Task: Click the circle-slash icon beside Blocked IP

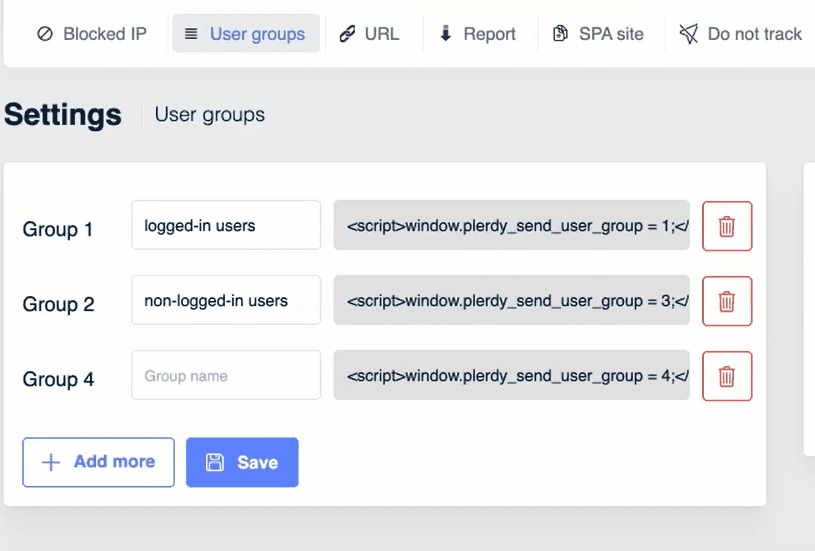Action: click(x=45, y=34)
